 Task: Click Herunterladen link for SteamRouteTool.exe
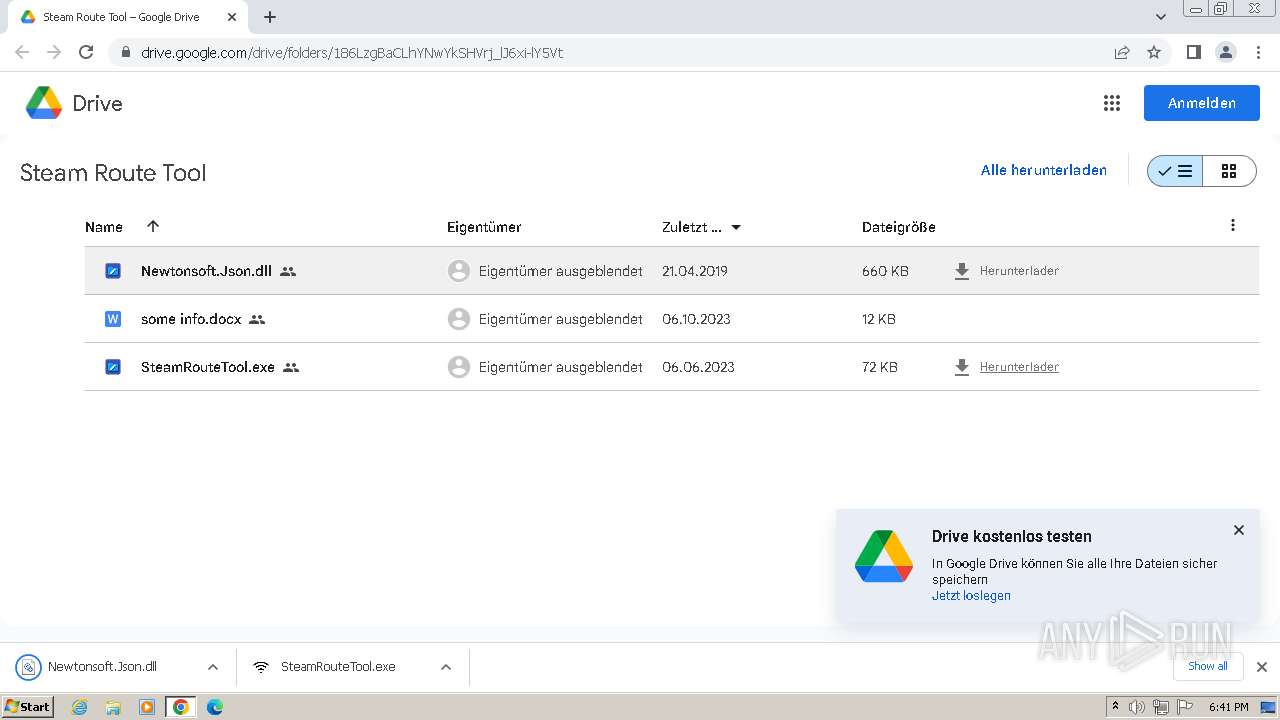tap(1019, 367)
